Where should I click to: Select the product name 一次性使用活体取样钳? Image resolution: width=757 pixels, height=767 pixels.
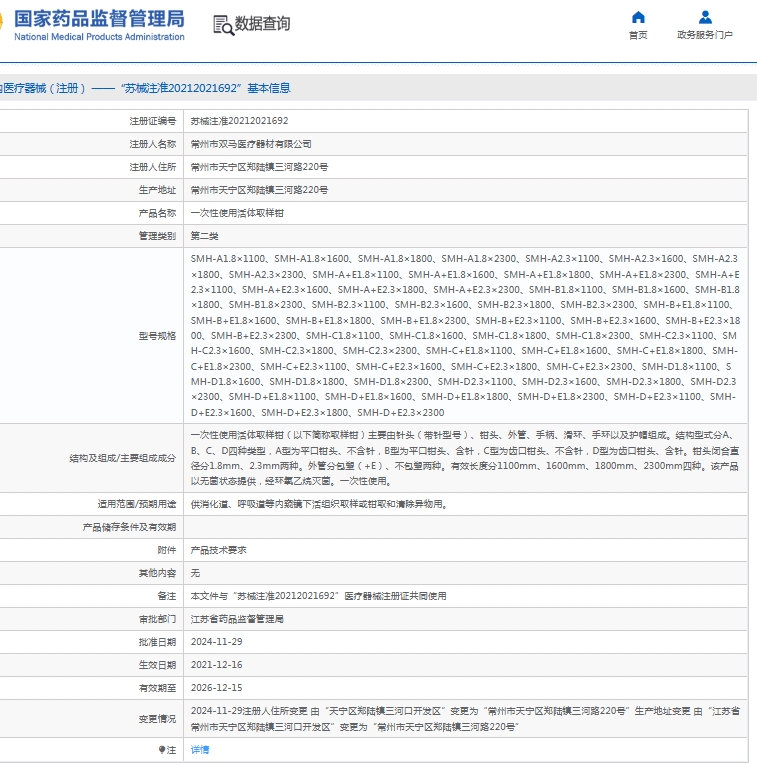coord(237,213)
